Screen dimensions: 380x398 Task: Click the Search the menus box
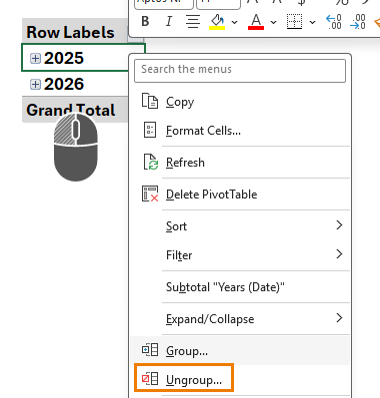coord(240,71)
